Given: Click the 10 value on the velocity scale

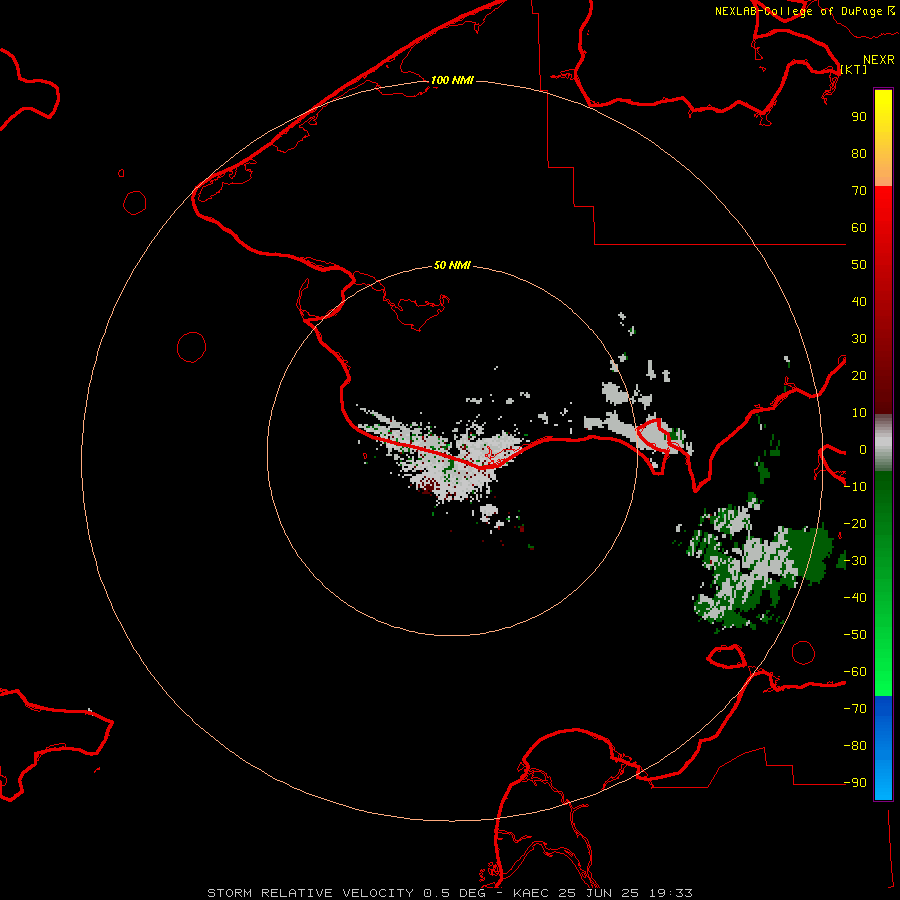Looking at the screenshot, I should click(x=859, y=413).
